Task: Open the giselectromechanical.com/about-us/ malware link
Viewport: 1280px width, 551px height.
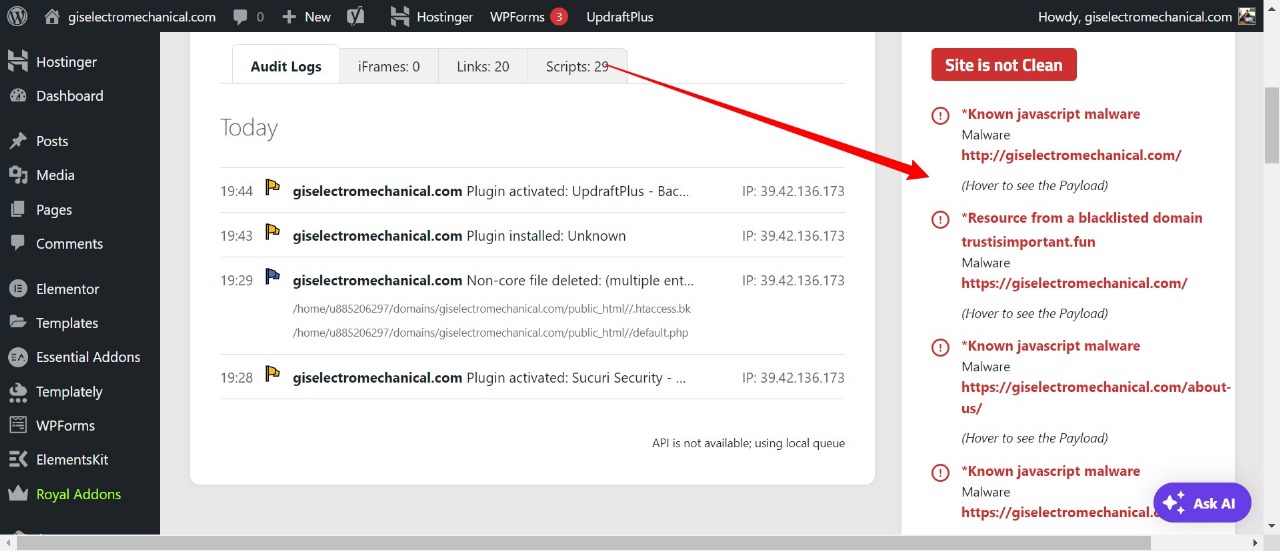Action: [x=1096, y=397]
